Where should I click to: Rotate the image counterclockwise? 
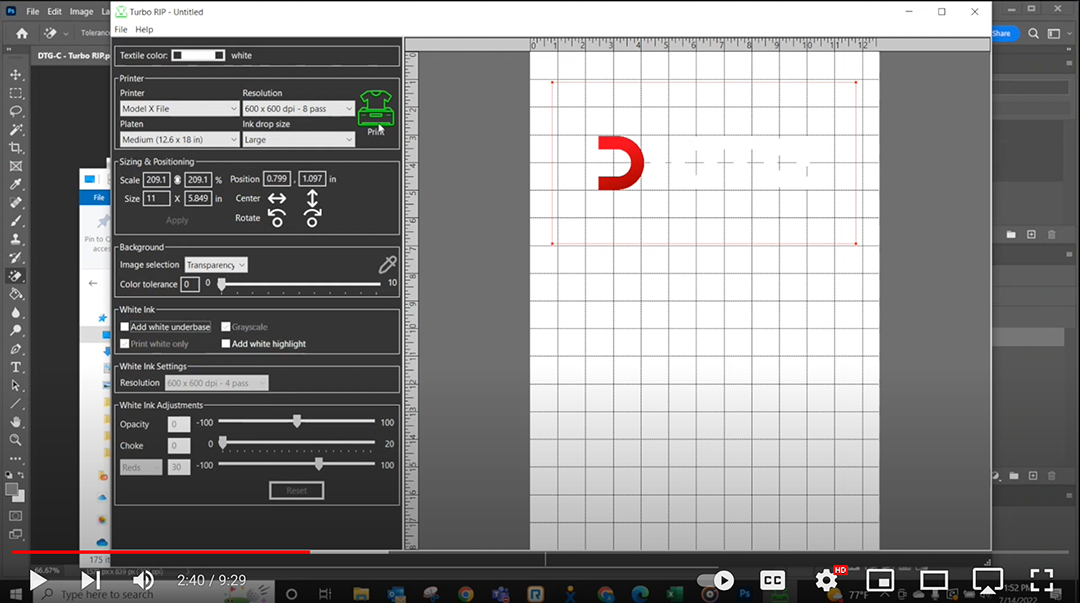(277, 218)
